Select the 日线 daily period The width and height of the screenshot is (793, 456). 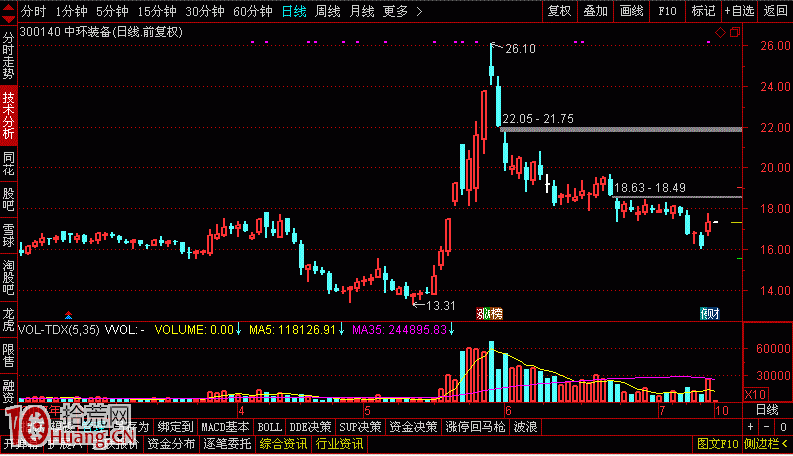click(x=294, y=11)
